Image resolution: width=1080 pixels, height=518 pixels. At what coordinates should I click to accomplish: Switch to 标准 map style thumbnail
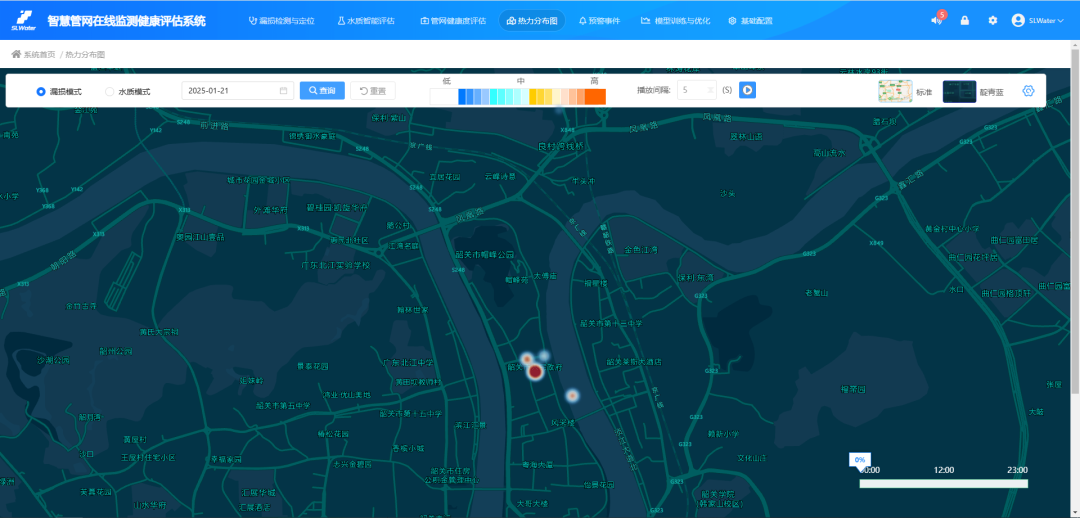pyautogui.click(x=895, y=92)
